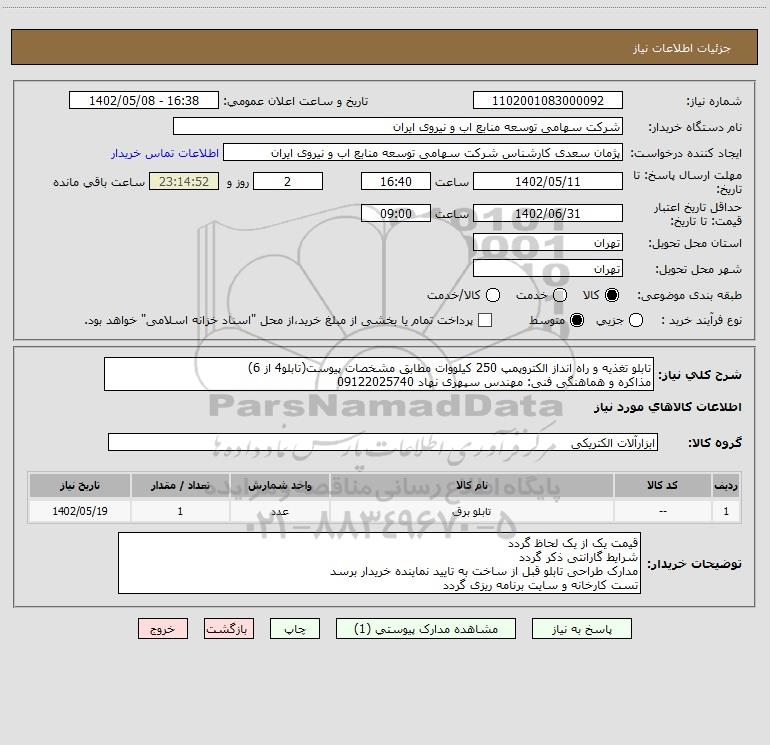
Task: Click the remaining time countdown 23:14:52
Action: pos(184,181)
